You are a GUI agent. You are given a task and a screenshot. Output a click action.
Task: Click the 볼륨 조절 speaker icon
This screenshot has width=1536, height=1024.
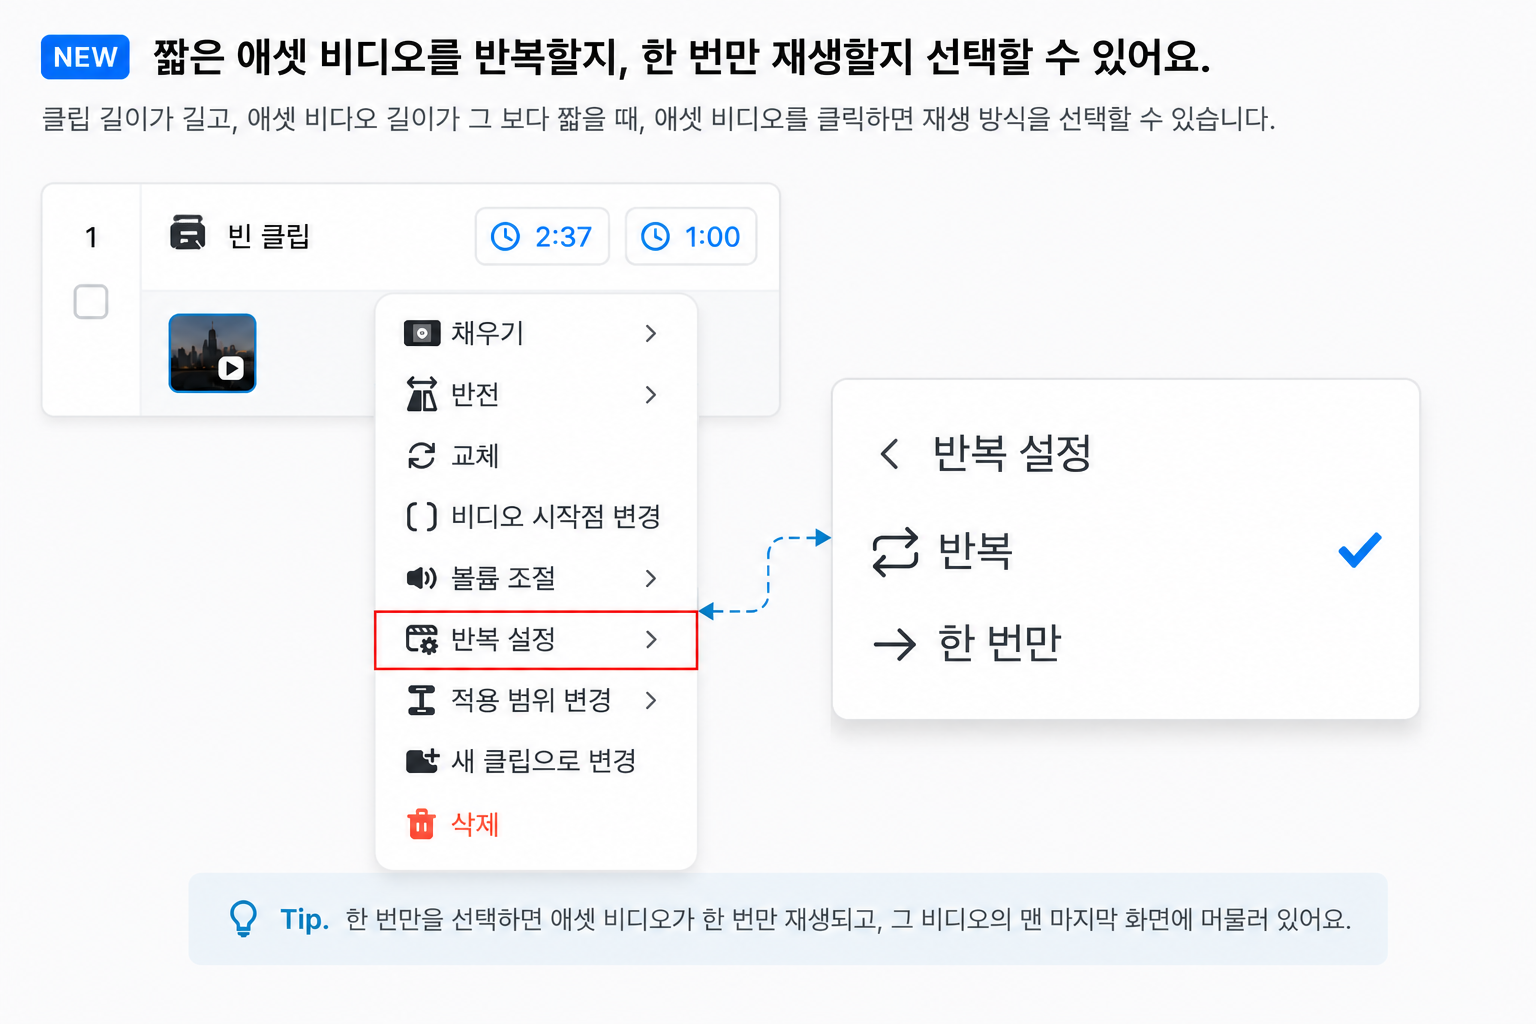422,578
